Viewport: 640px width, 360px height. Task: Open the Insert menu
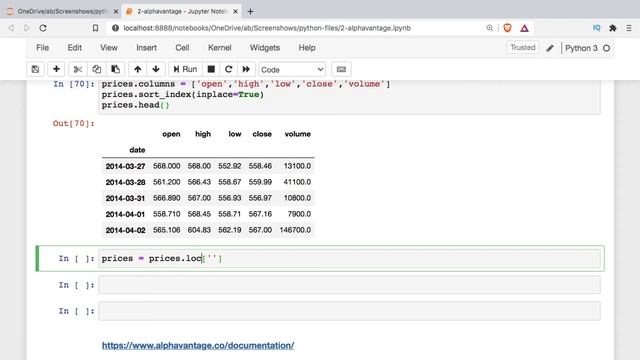[x=146, y=48]
